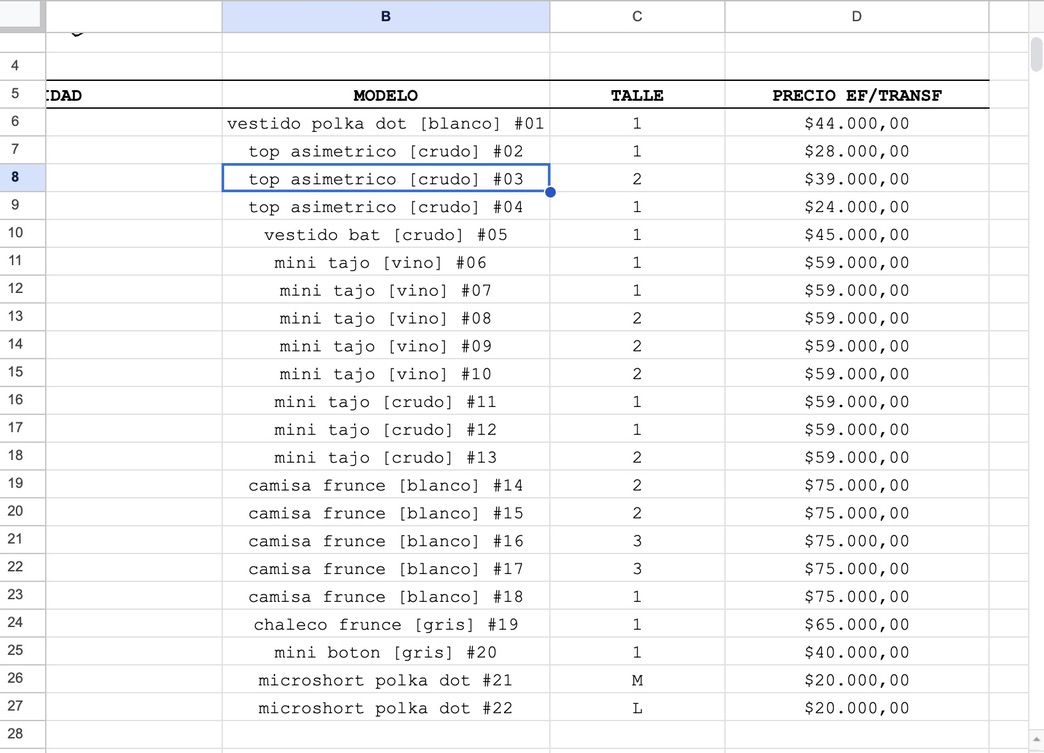Click the select-all corner box
Viewport: 1044px width, 753px height.
point(22,15)
